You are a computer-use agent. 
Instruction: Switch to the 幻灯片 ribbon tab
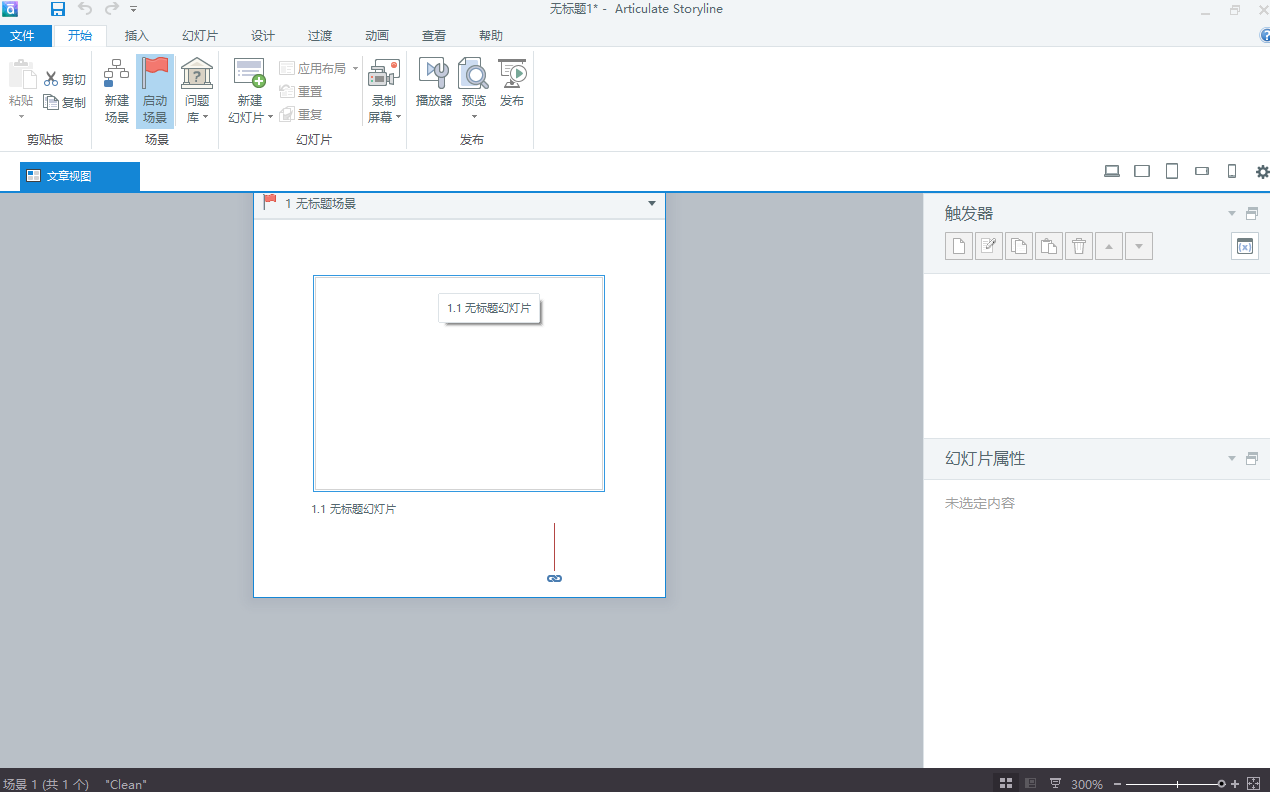200,36
